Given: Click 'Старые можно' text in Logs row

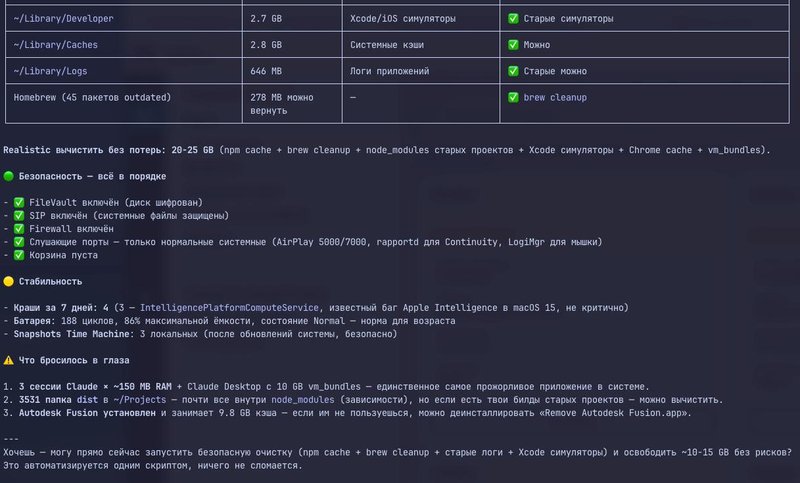Looking at the screenshot, I should 555,71.
